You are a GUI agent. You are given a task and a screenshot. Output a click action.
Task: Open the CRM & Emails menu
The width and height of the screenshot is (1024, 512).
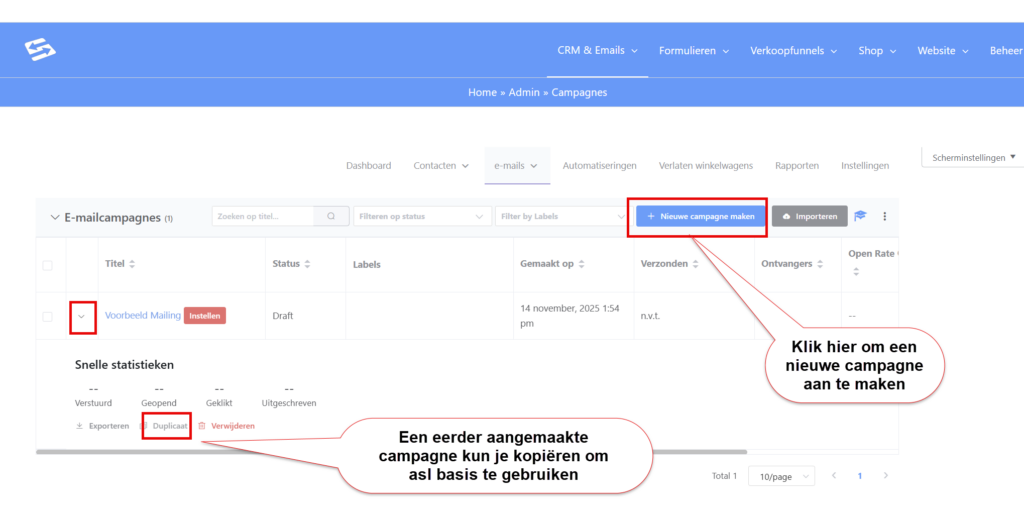click(598, 50)
